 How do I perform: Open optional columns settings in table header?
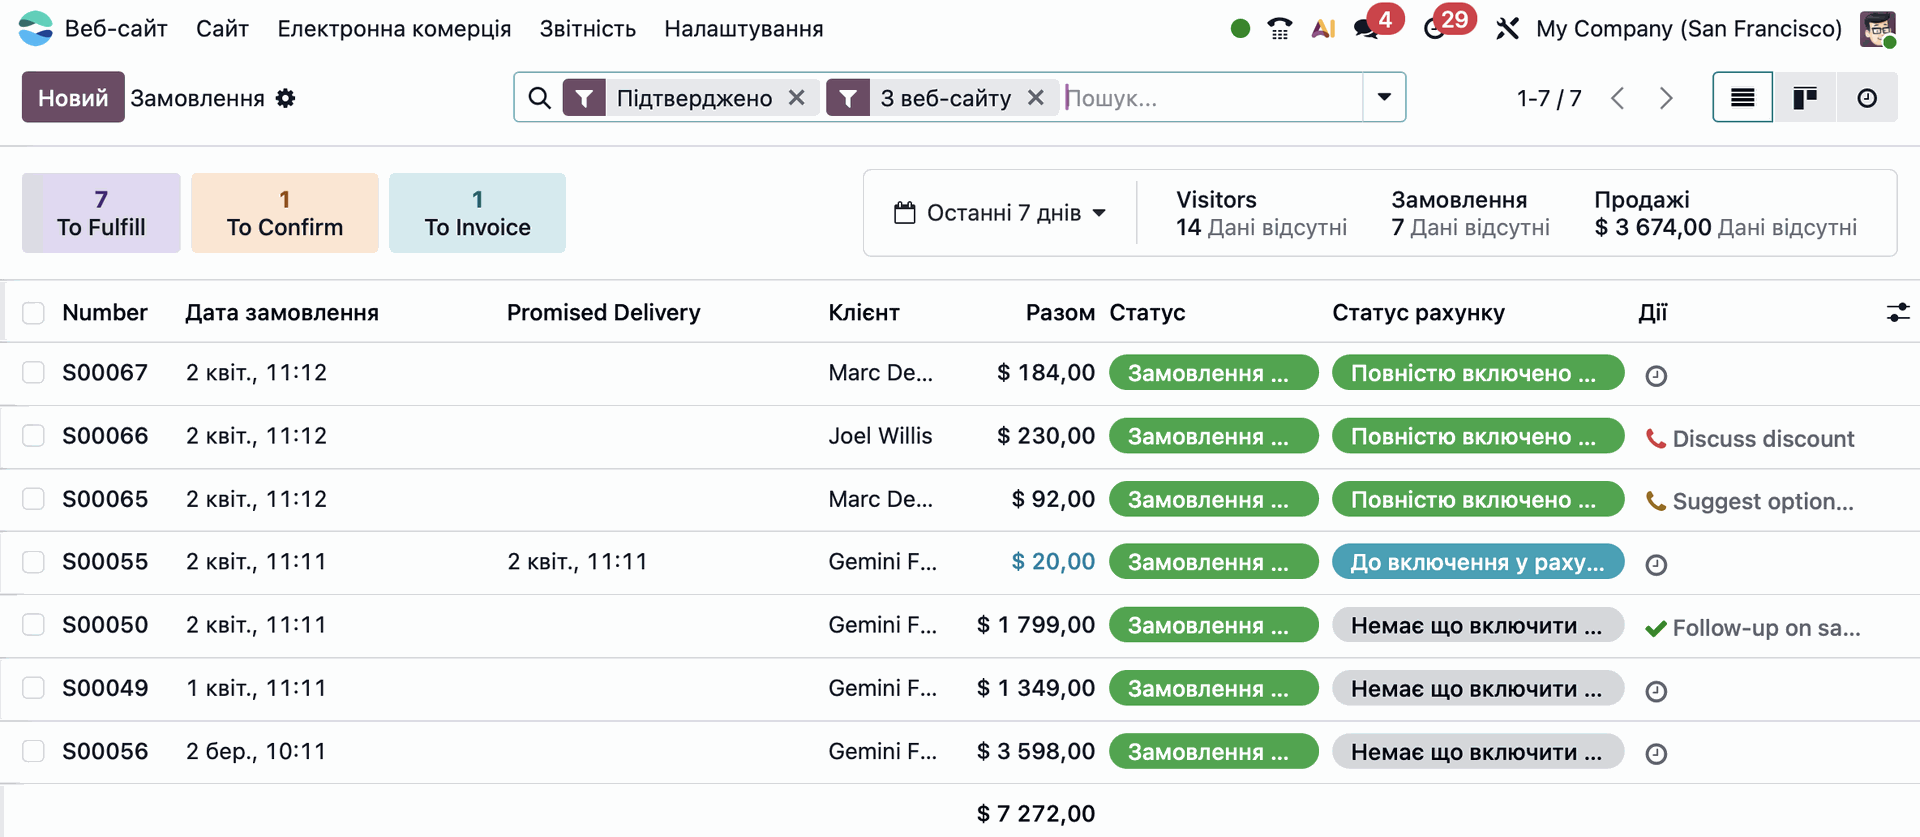coord(1897,313)
